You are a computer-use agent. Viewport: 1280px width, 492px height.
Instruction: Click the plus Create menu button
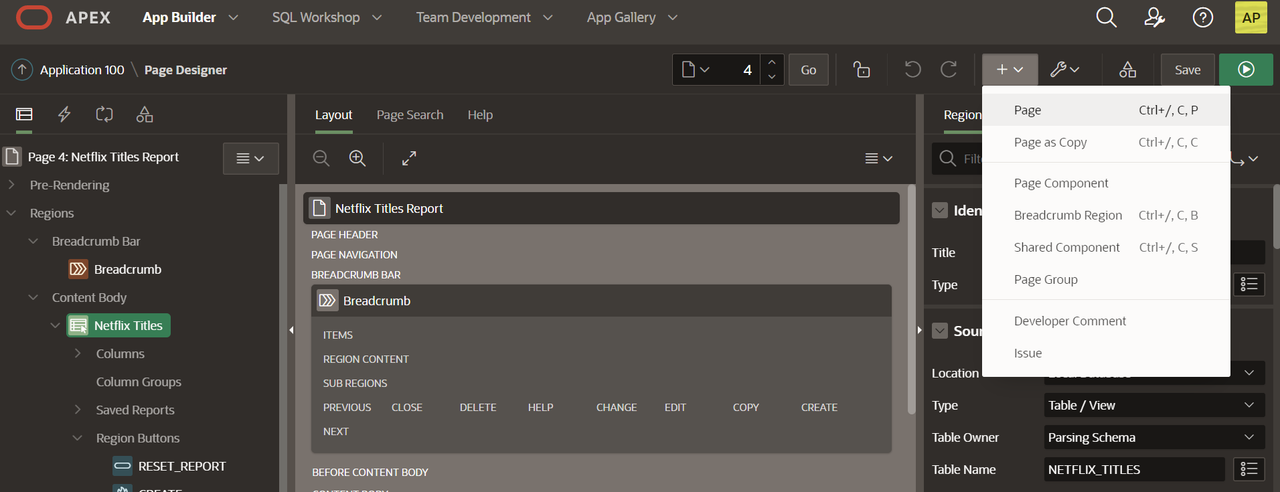[1010, 69]
